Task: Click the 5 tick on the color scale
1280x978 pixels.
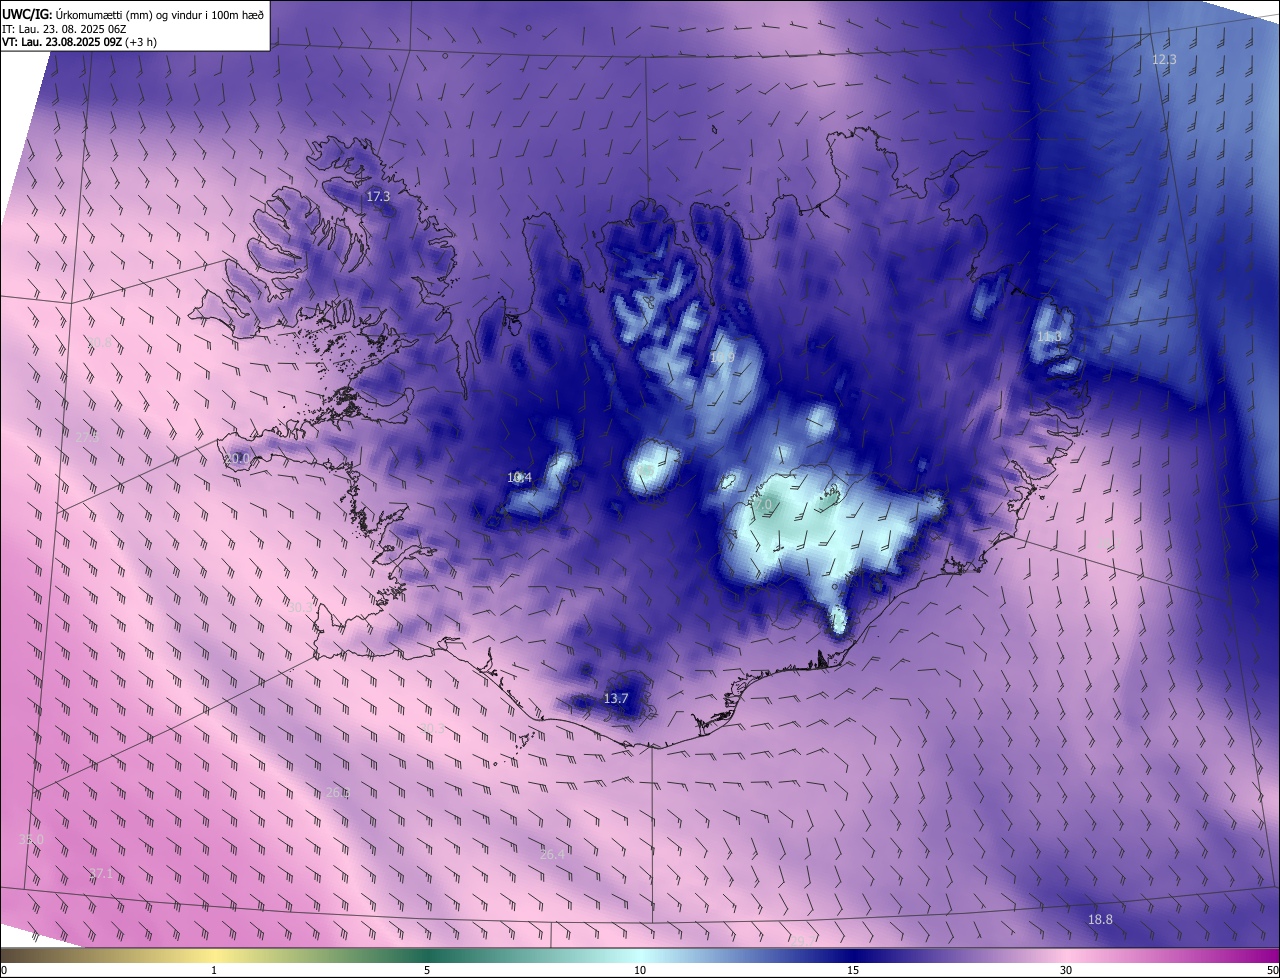Action: [x=427, y=970]
